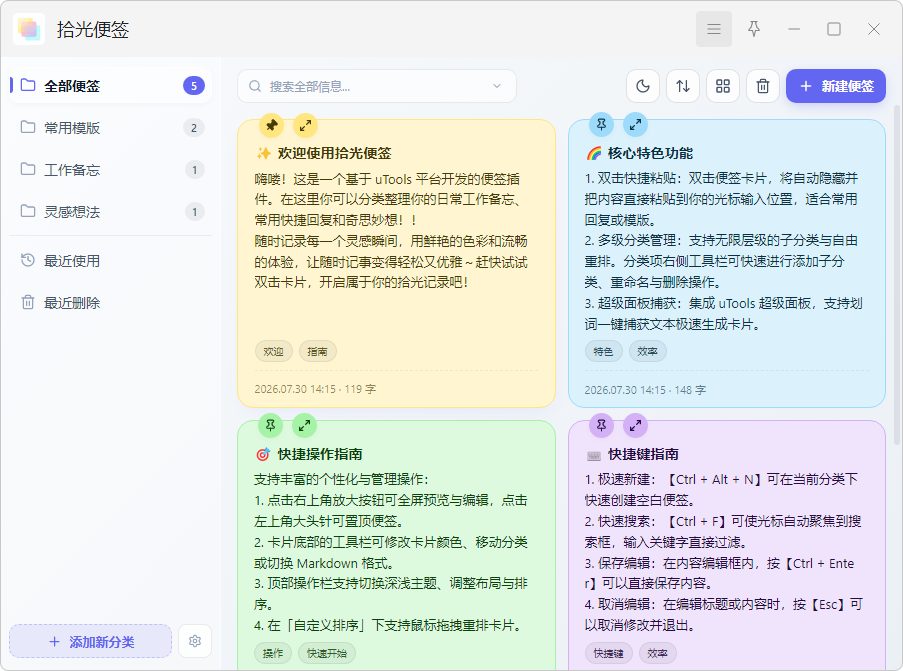Switch the card grid layout view
The height and width of the screenshot is (671, 903).
click(x=723, y=86)
